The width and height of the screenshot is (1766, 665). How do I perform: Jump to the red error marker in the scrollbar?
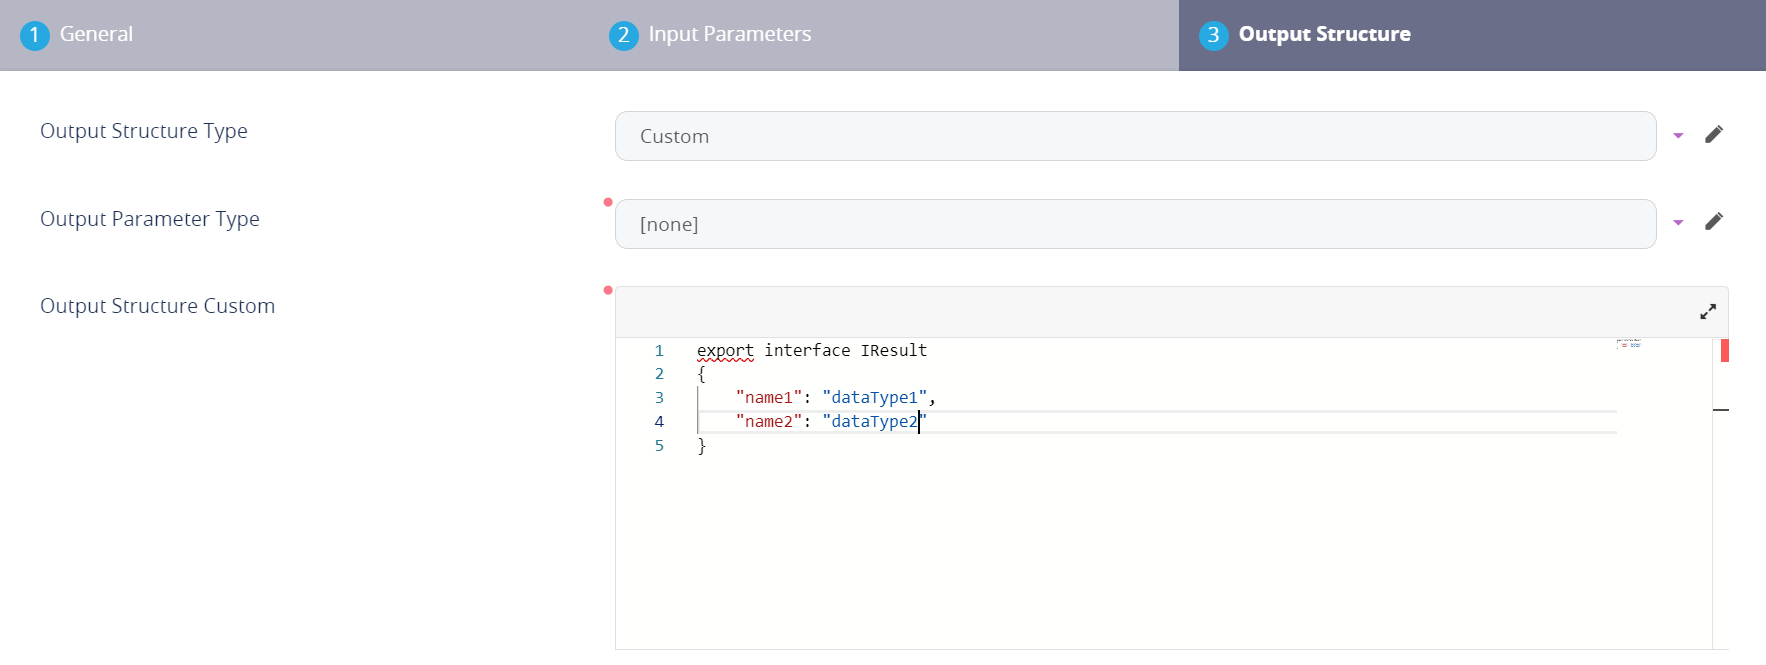tap(1724, 350)
